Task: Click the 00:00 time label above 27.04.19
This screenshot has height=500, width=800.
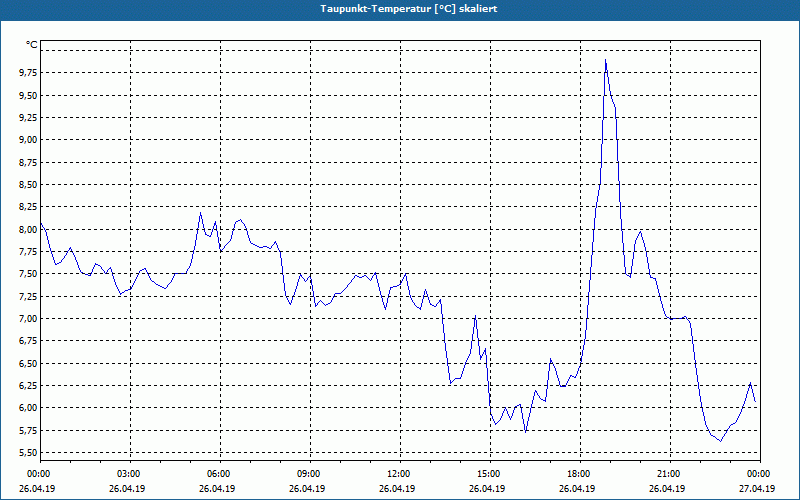Action: point(758,474)
